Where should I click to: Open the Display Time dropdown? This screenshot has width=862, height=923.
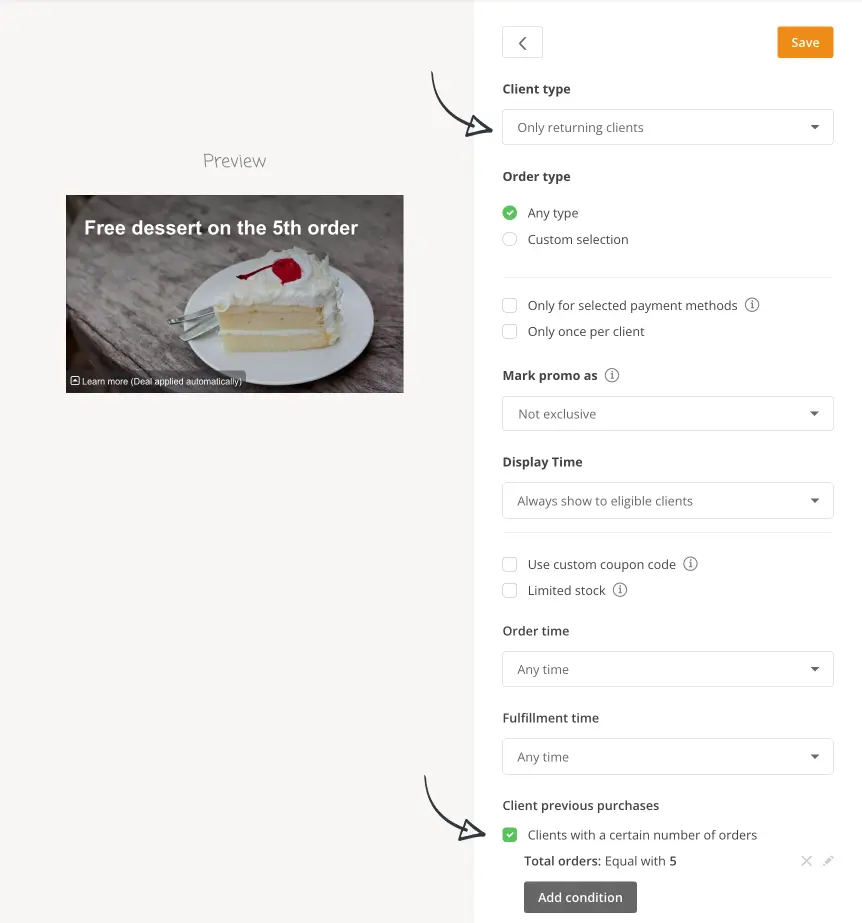click(668, 501)
